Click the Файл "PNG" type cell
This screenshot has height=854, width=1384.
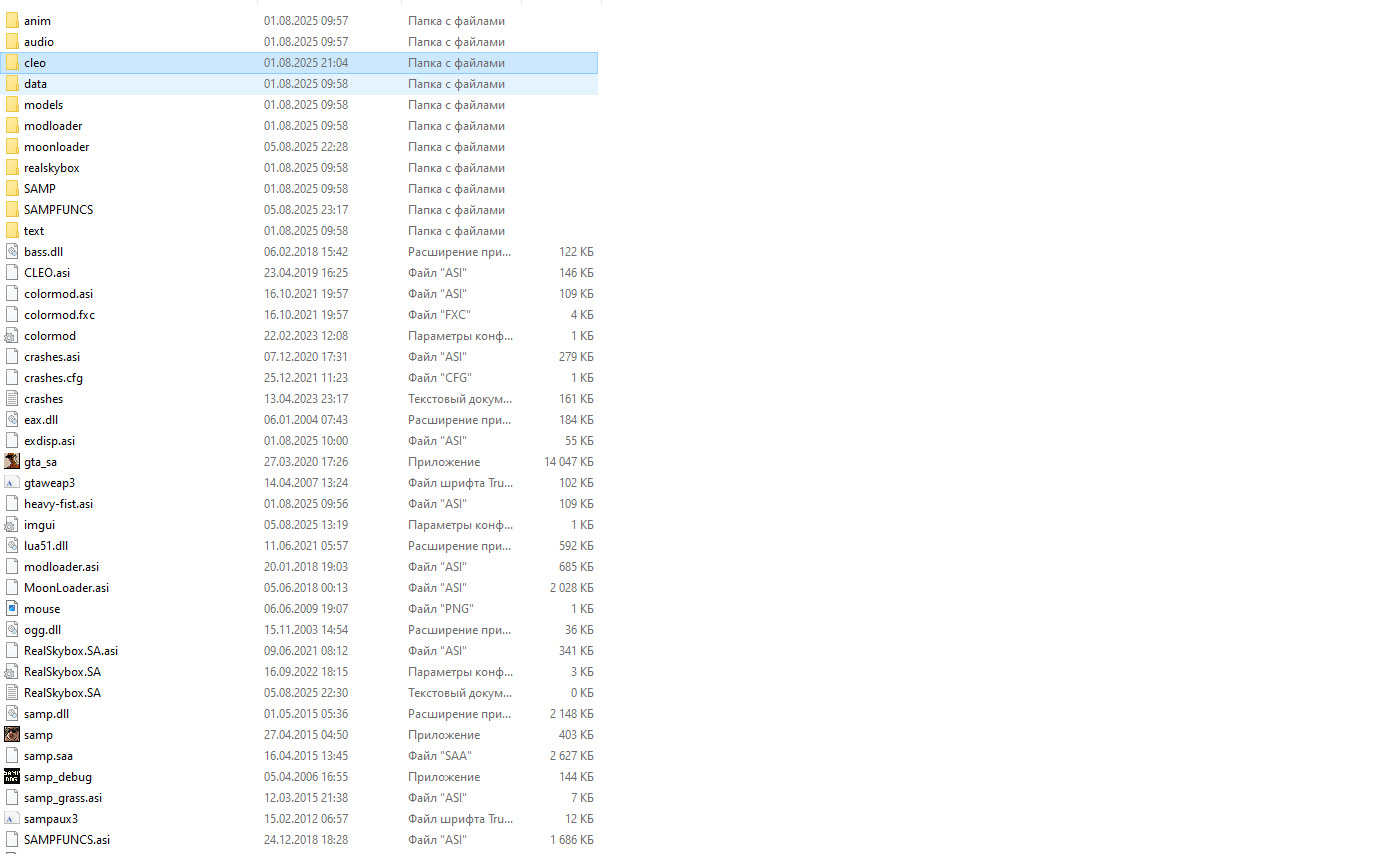tap(441, 609)
